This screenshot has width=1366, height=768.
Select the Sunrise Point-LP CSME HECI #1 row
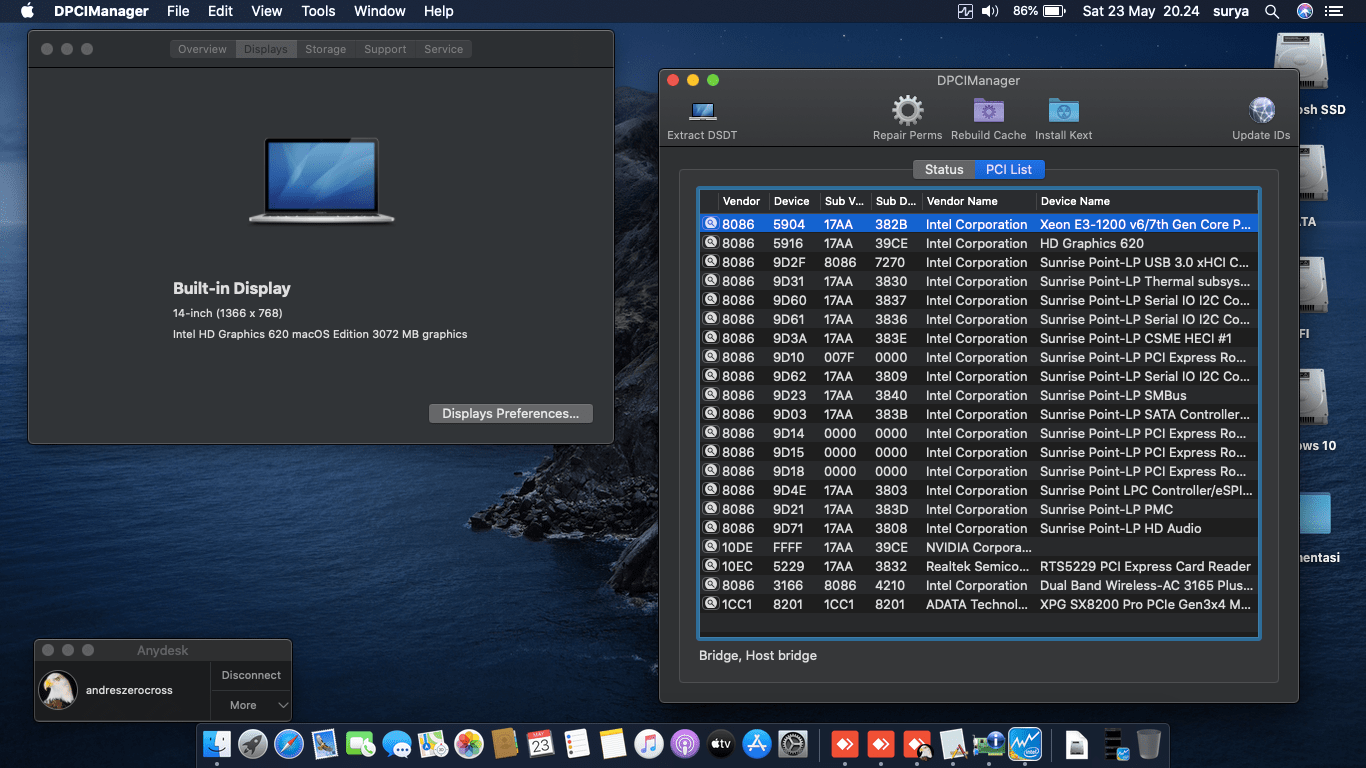(978, 338)
